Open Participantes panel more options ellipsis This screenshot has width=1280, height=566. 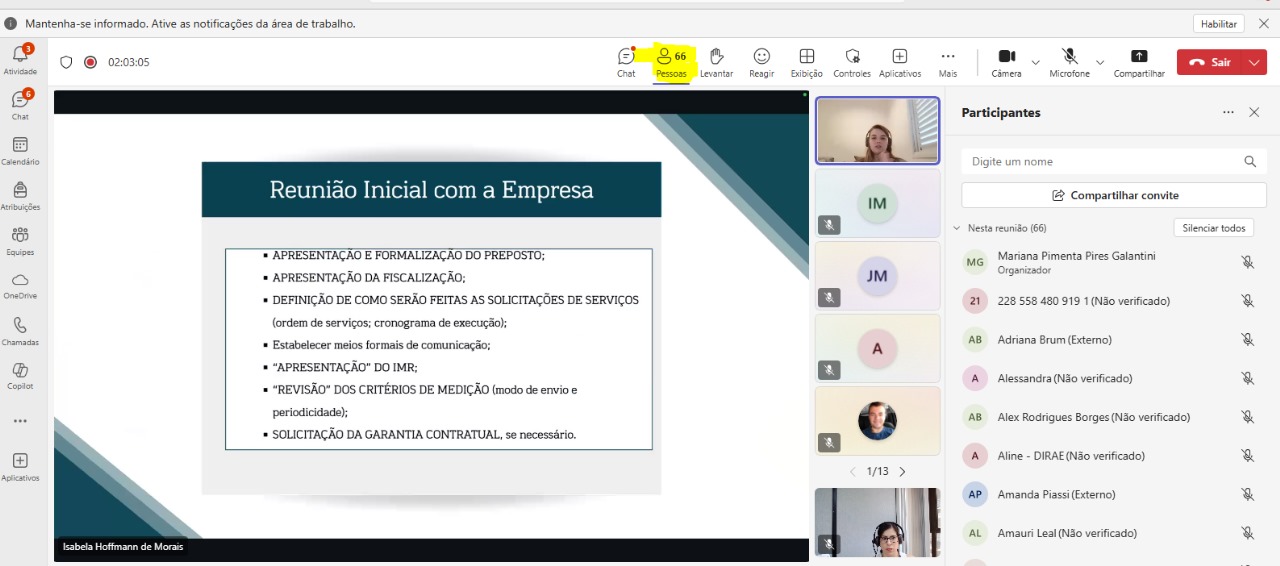[1228, 113]
